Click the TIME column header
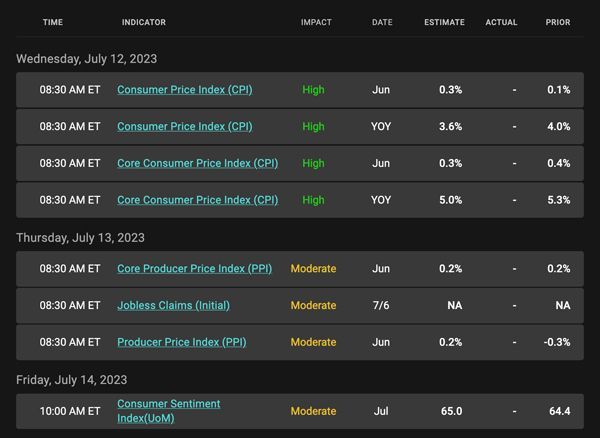The width and height of the screenshot is (600, 438). (53, 22)
